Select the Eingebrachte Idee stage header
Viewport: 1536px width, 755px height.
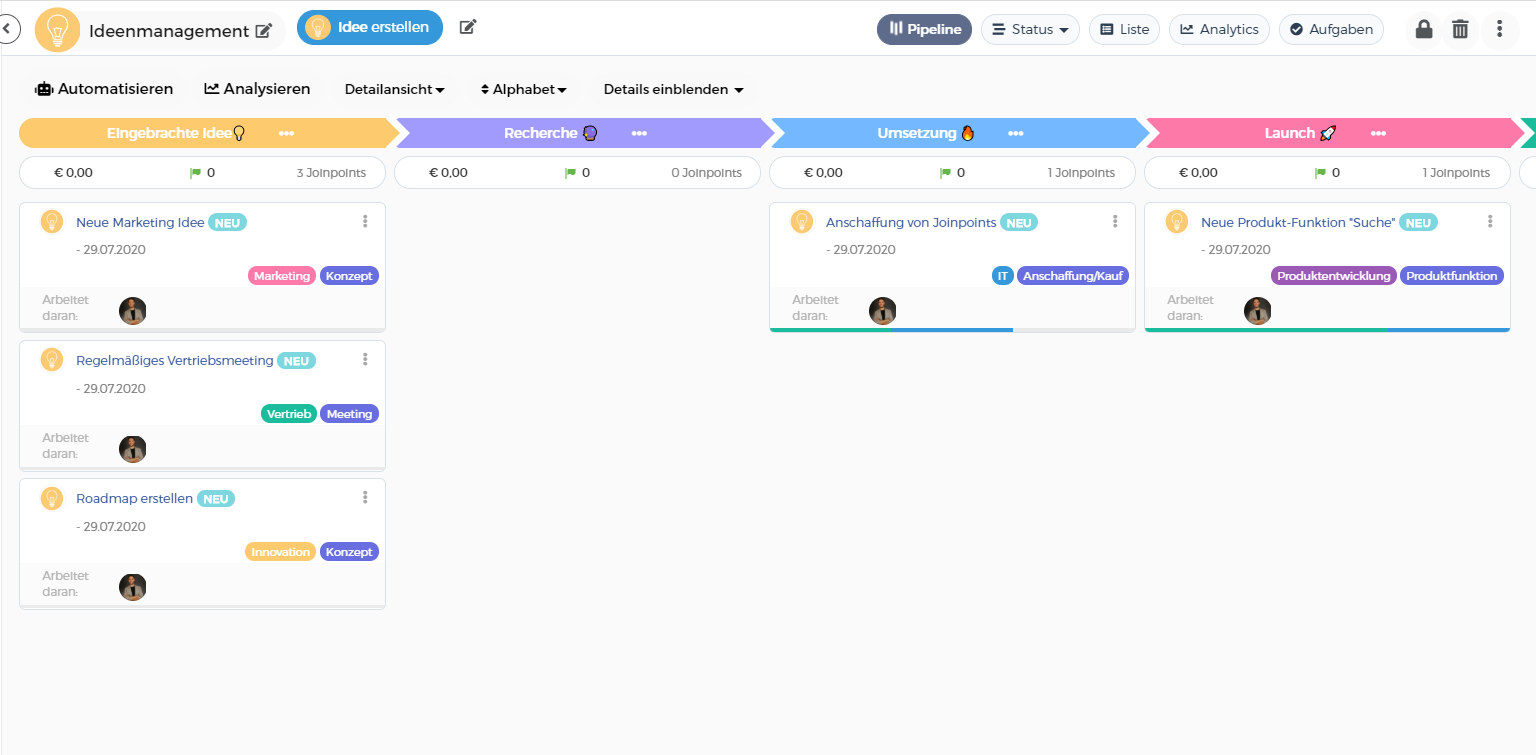point(208,133)
